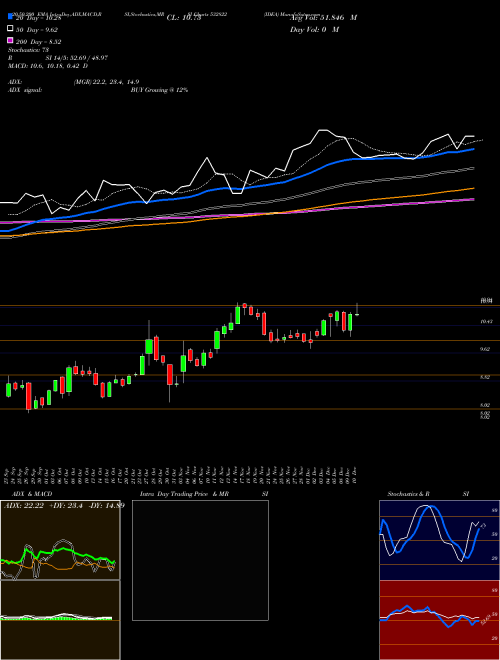
Task: Click the 'ADX signal:' label
Action: 25,90
